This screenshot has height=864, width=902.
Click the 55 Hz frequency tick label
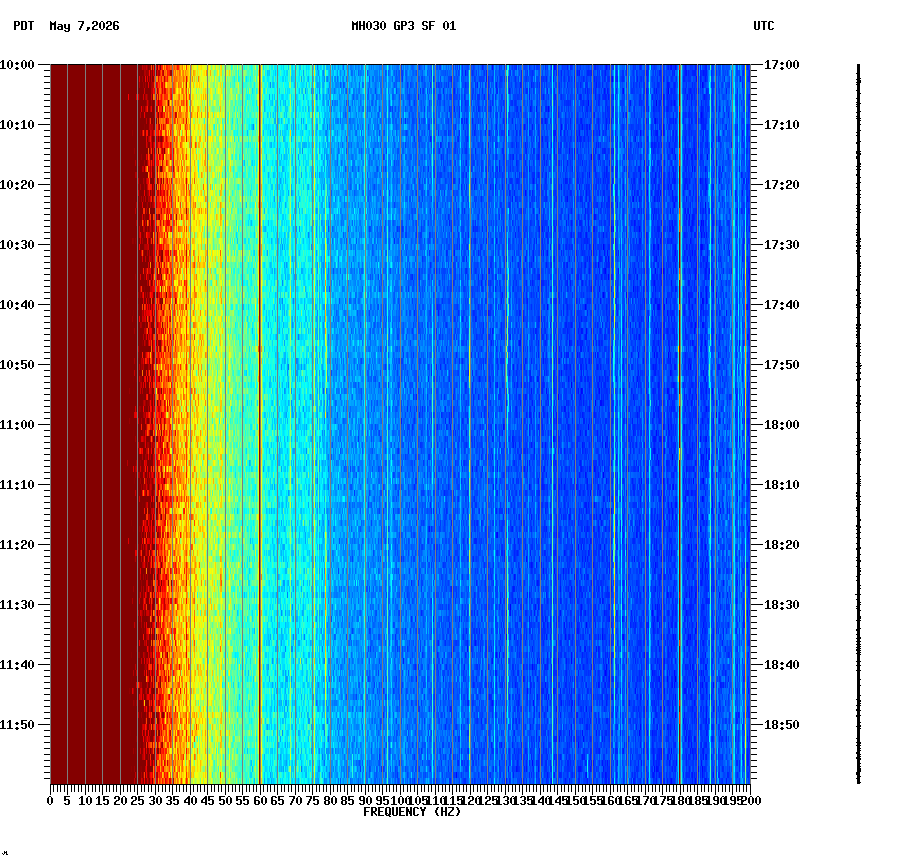tap(243, 801)
